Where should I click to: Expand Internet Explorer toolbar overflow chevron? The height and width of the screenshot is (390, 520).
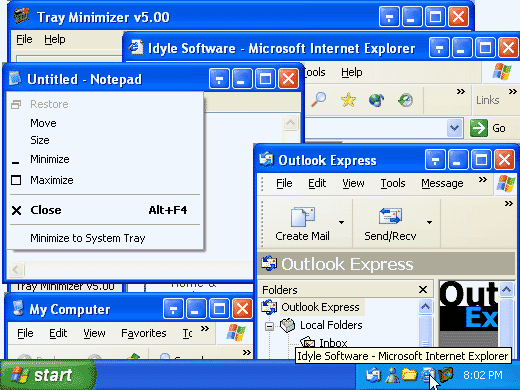coord(461,91)
